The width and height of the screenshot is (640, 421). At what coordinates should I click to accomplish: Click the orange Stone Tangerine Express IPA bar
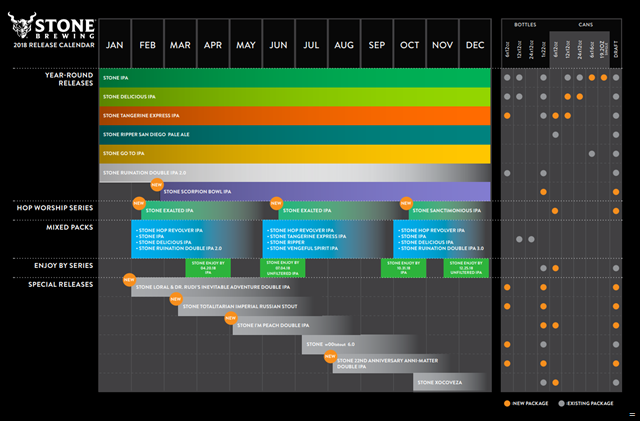295,116
